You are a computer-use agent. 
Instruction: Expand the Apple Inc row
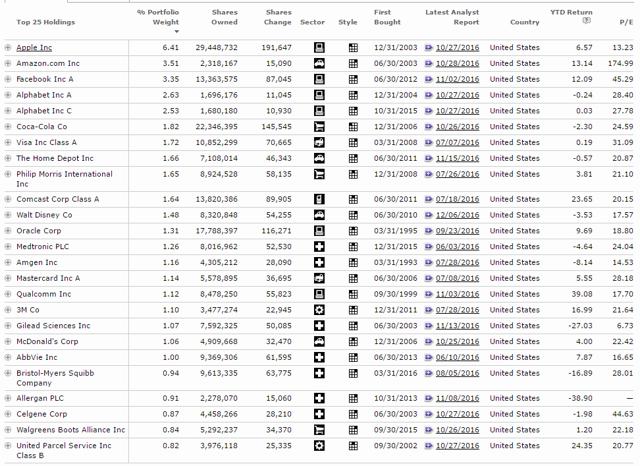point(8,48)
